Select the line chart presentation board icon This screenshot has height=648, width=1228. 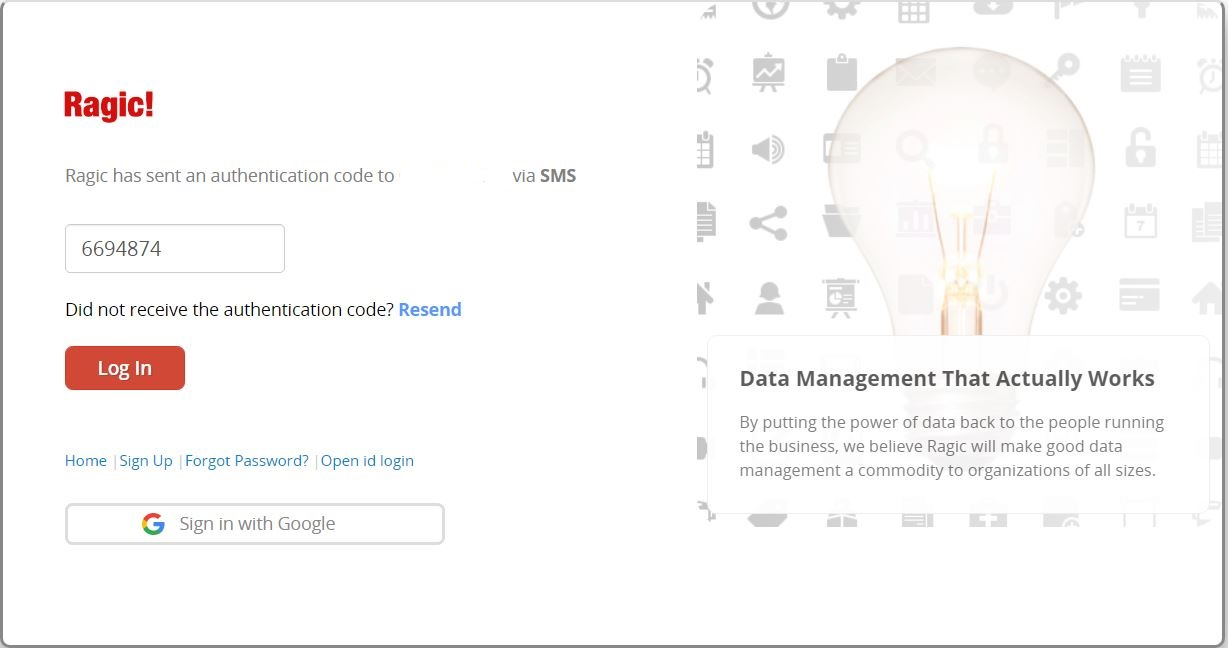[x=768, y=74]
